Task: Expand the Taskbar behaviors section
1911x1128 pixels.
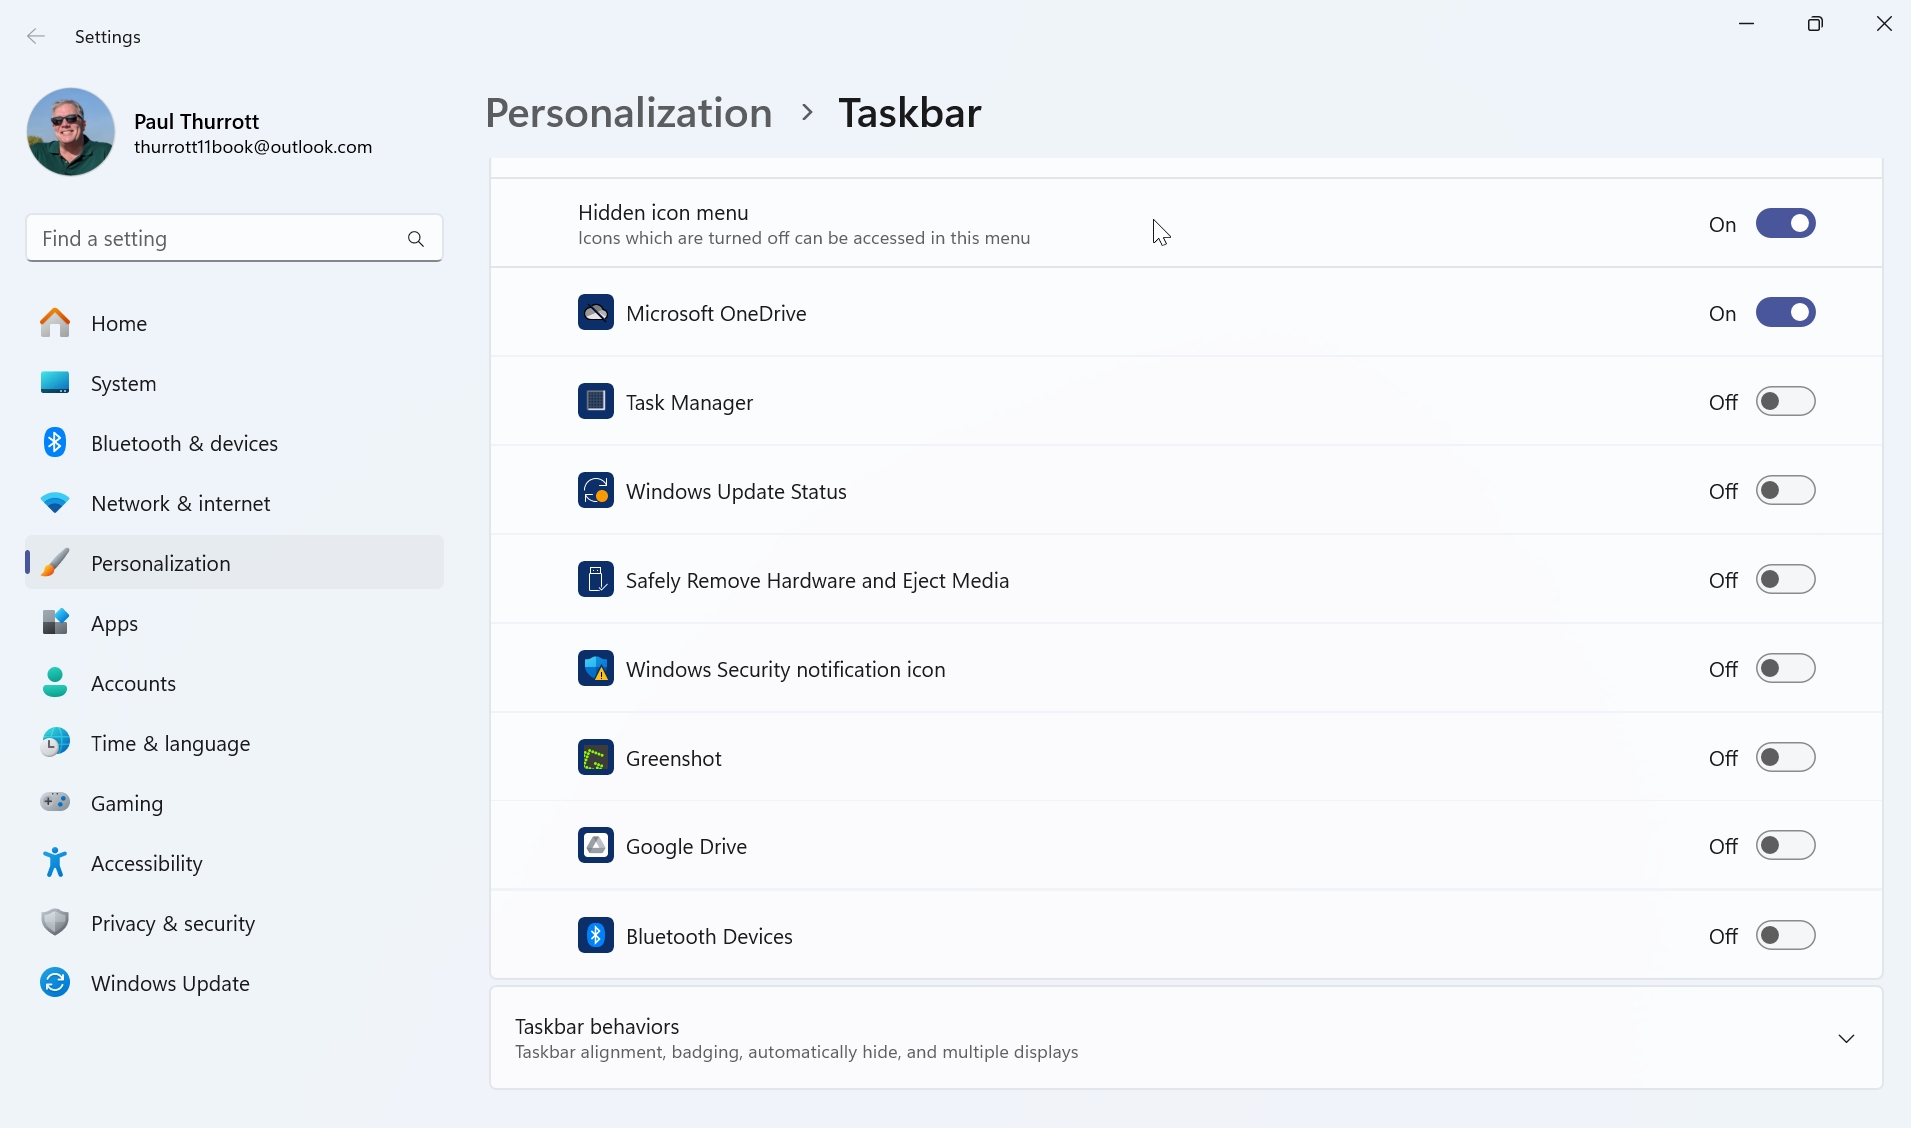Action: click(x=1845, y=1039)
